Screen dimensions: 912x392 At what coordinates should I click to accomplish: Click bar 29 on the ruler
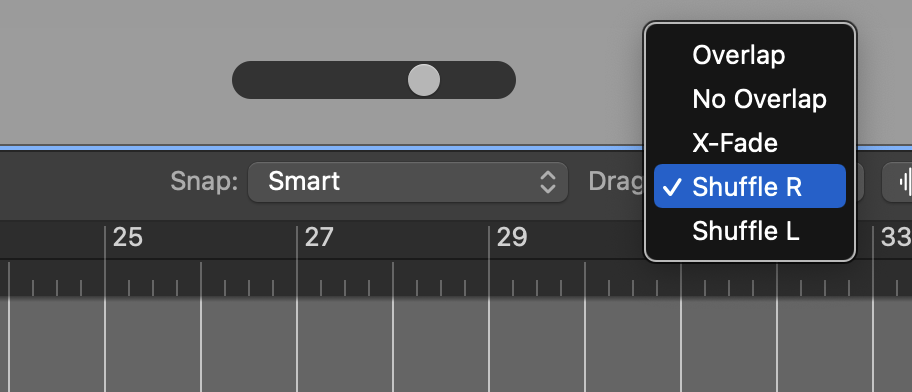[x=512, y=237]
